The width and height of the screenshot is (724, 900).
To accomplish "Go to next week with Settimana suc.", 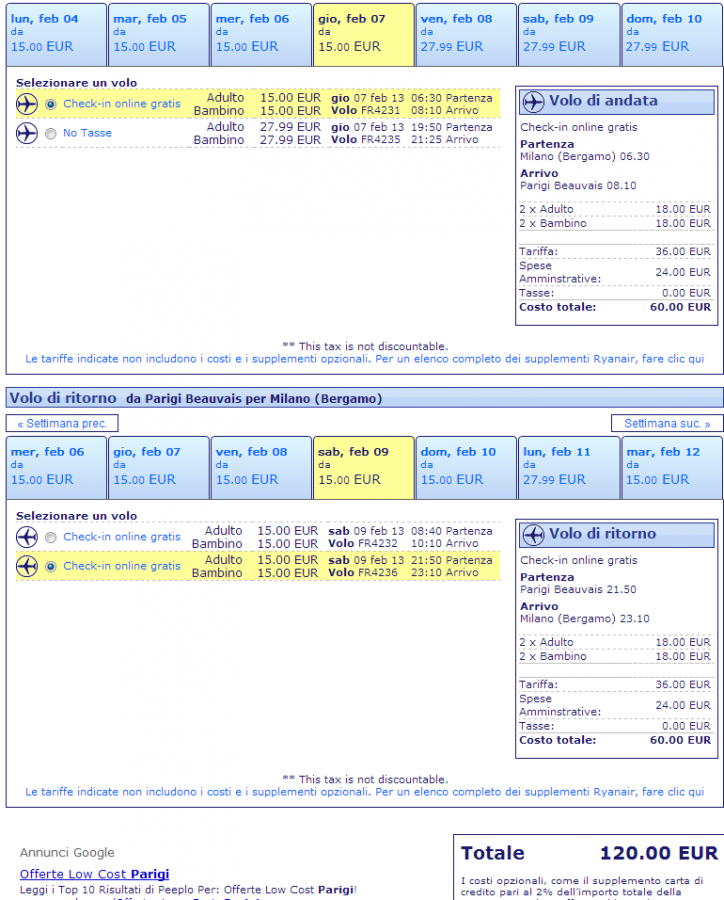I will click(x=666, y=423).
